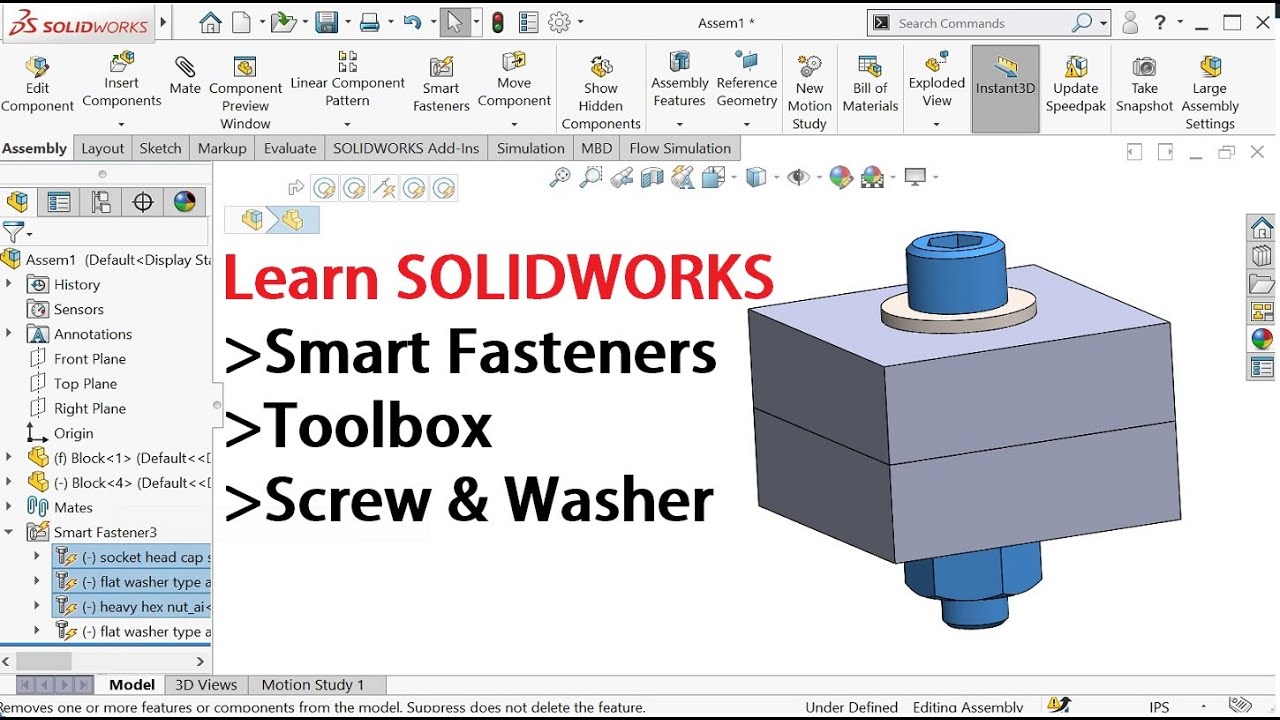The height and width of the screenshot is (720, 1280).
Task: Switch to the Markup tab
Action: (x=222, y=148)
